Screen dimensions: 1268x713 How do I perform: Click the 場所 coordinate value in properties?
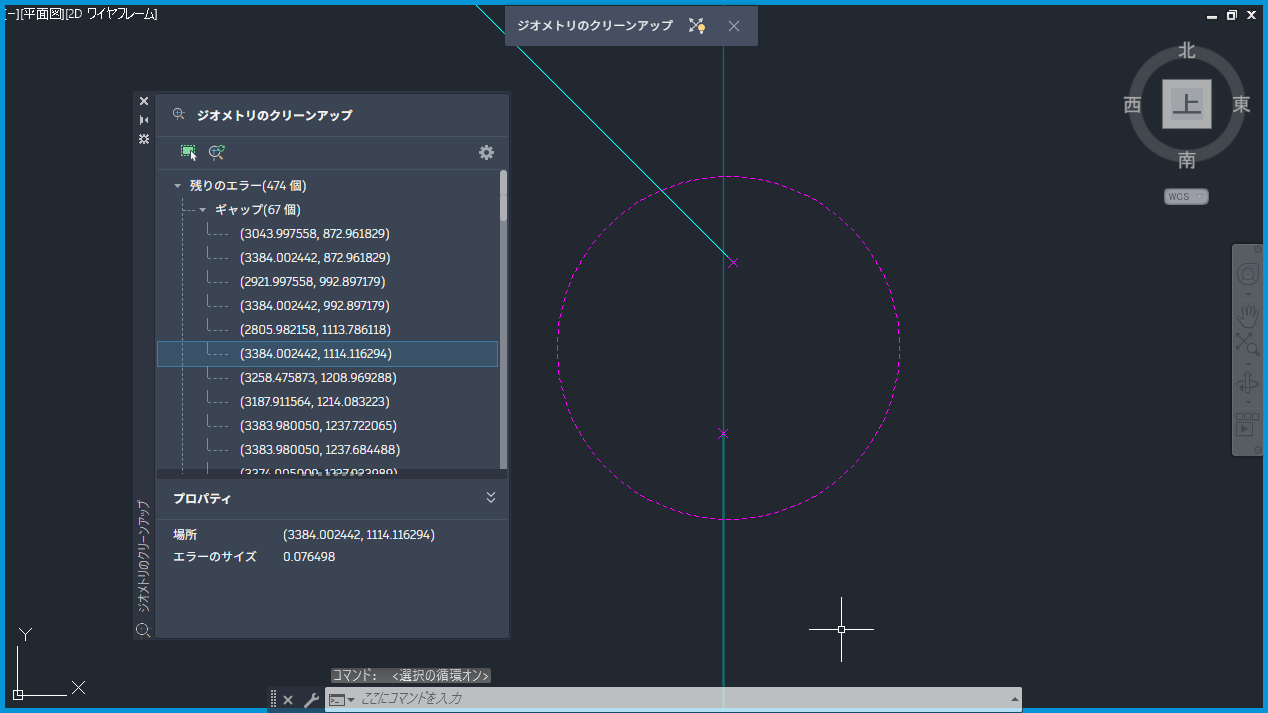(359, 535)
